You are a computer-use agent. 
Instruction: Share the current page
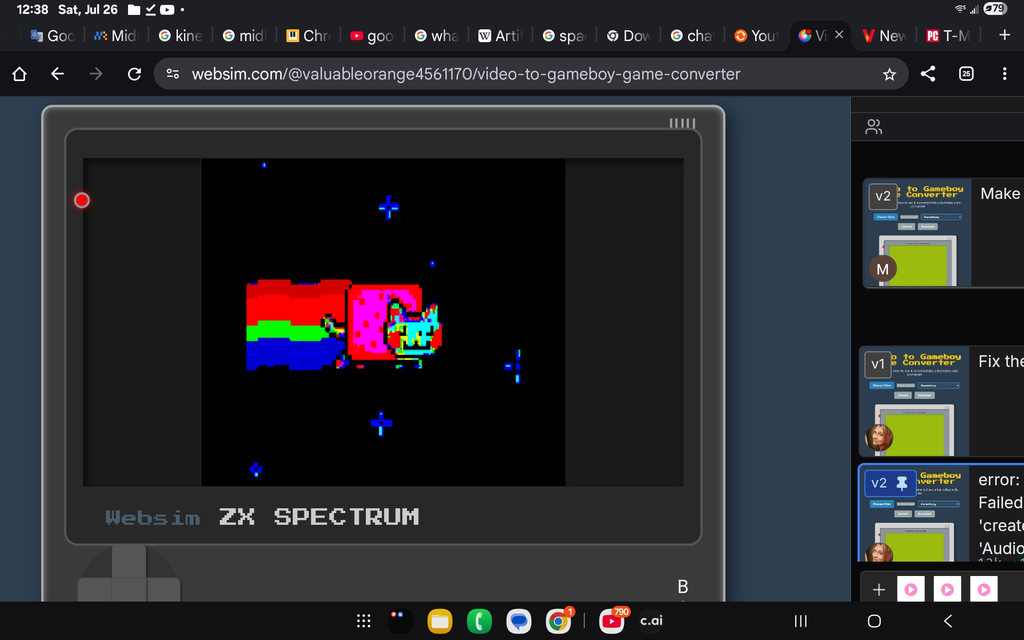(x=928, y=74)
